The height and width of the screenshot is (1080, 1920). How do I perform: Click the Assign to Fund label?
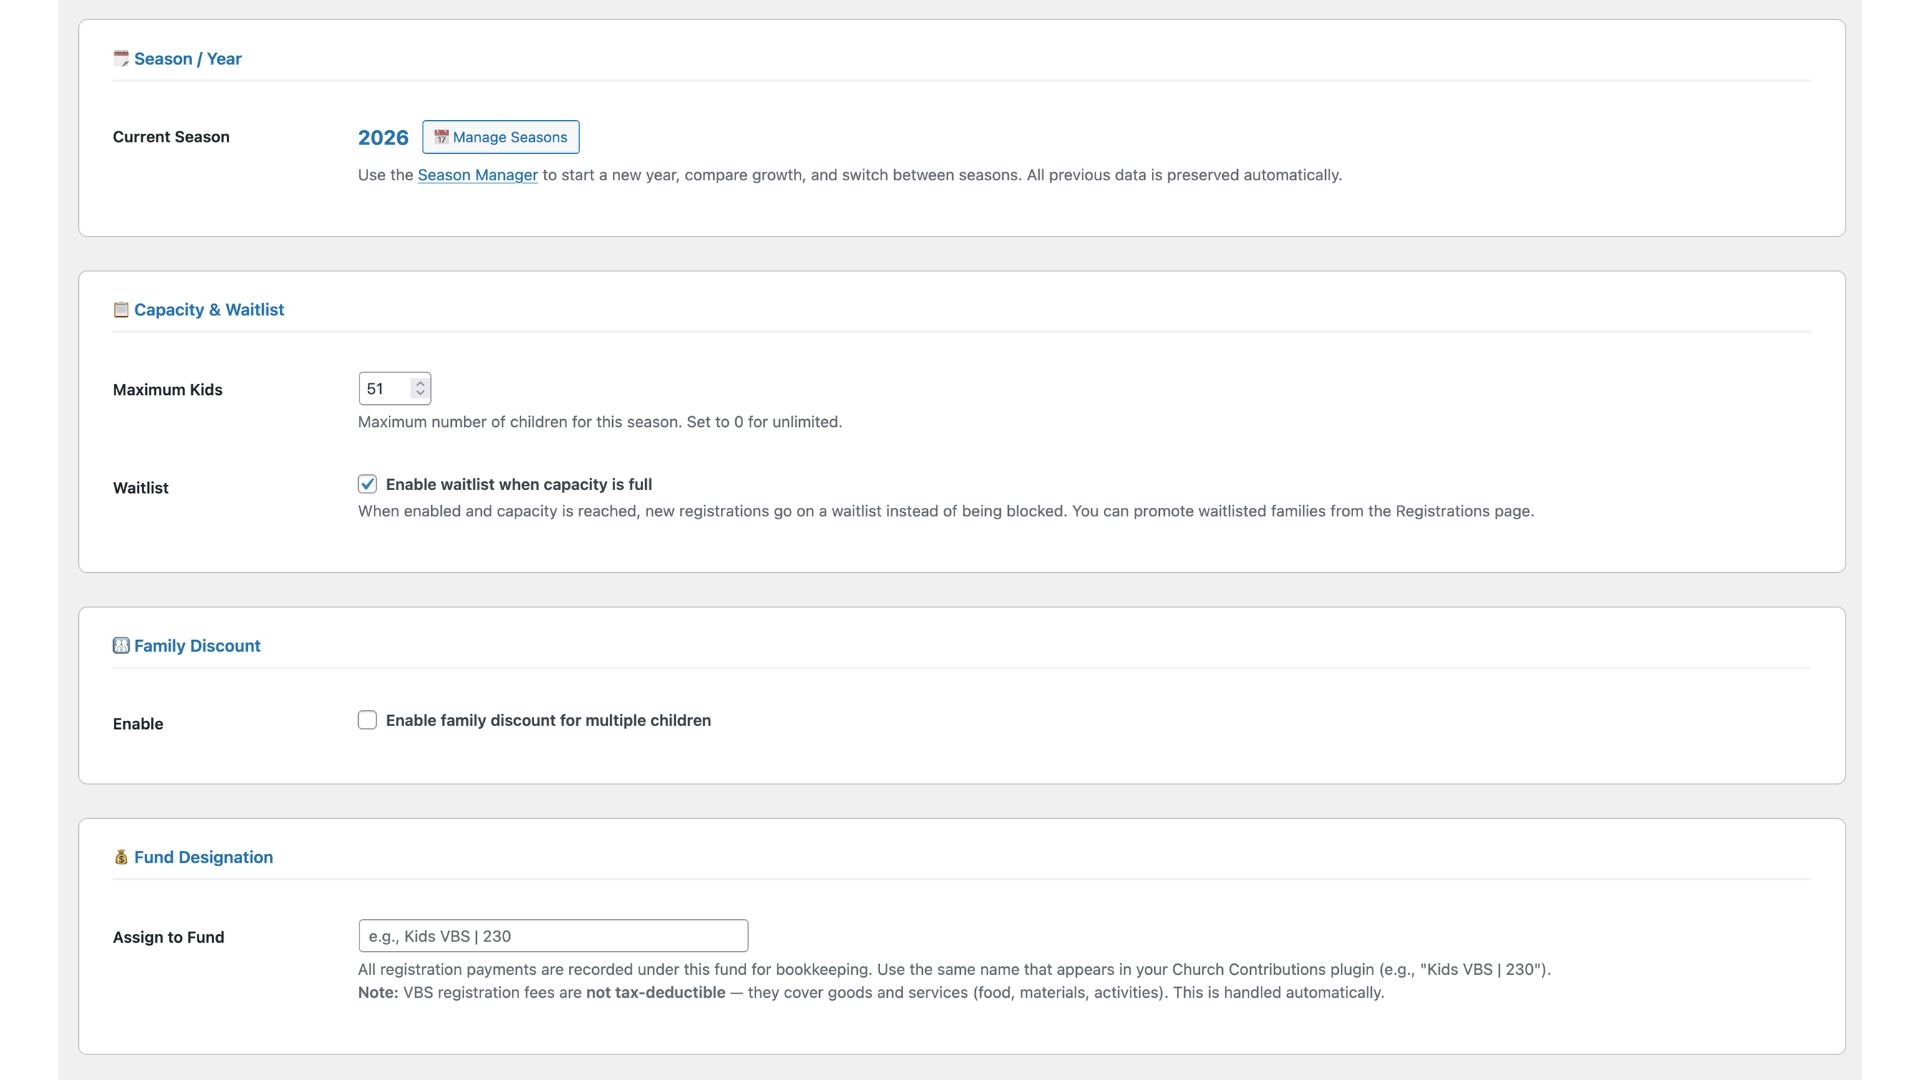pyautogui.click(x=168, y=937)
